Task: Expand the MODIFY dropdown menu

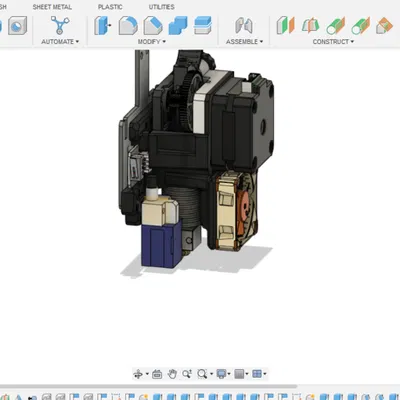Action: [x=152, y=42]
